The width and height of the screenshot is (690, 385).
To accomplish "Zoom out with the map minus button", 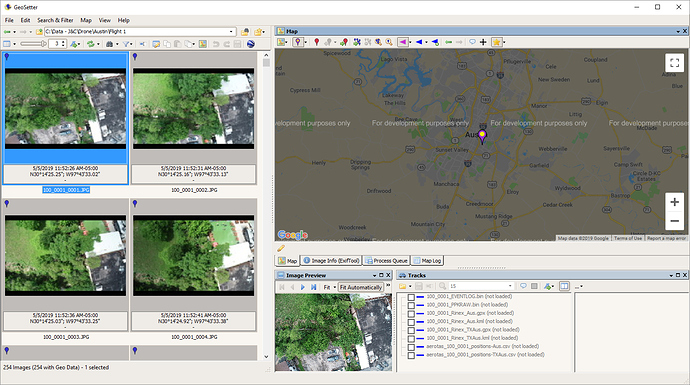I will [675, 221].
